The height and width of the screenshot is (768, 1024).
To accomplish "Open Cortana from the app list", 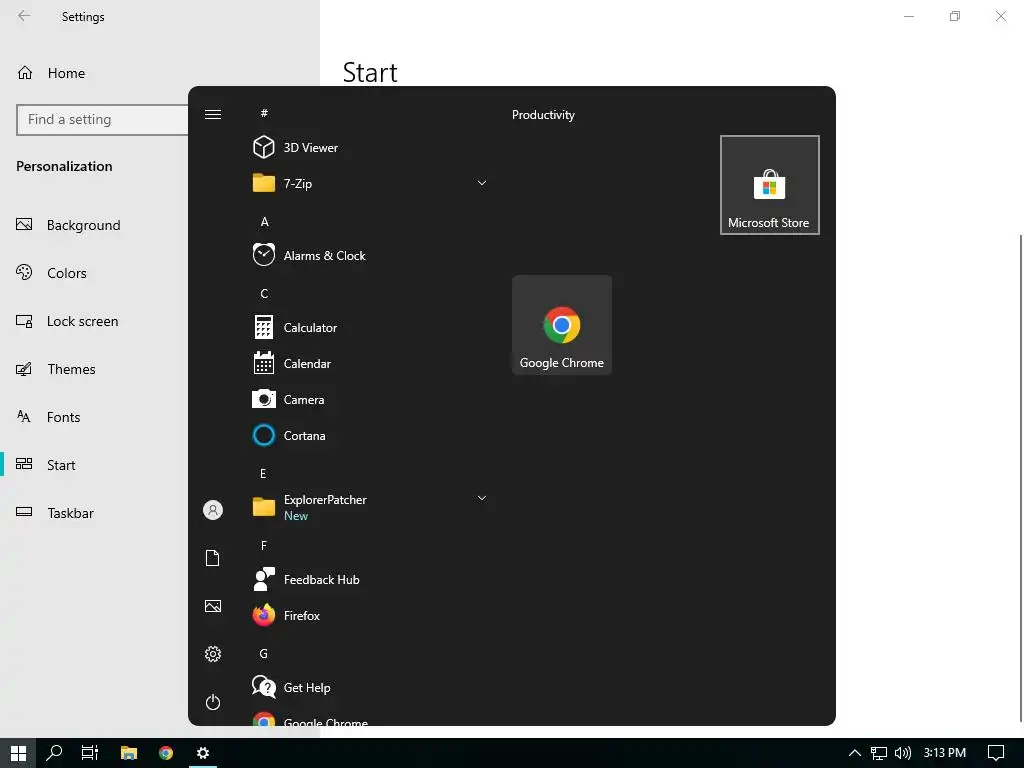I will pyautogui.click(x=370, y=435).
